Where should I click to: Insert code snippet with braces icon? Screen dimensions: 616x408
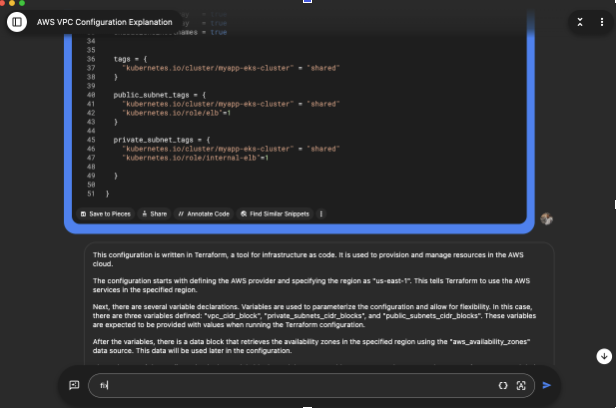point(502,385)
